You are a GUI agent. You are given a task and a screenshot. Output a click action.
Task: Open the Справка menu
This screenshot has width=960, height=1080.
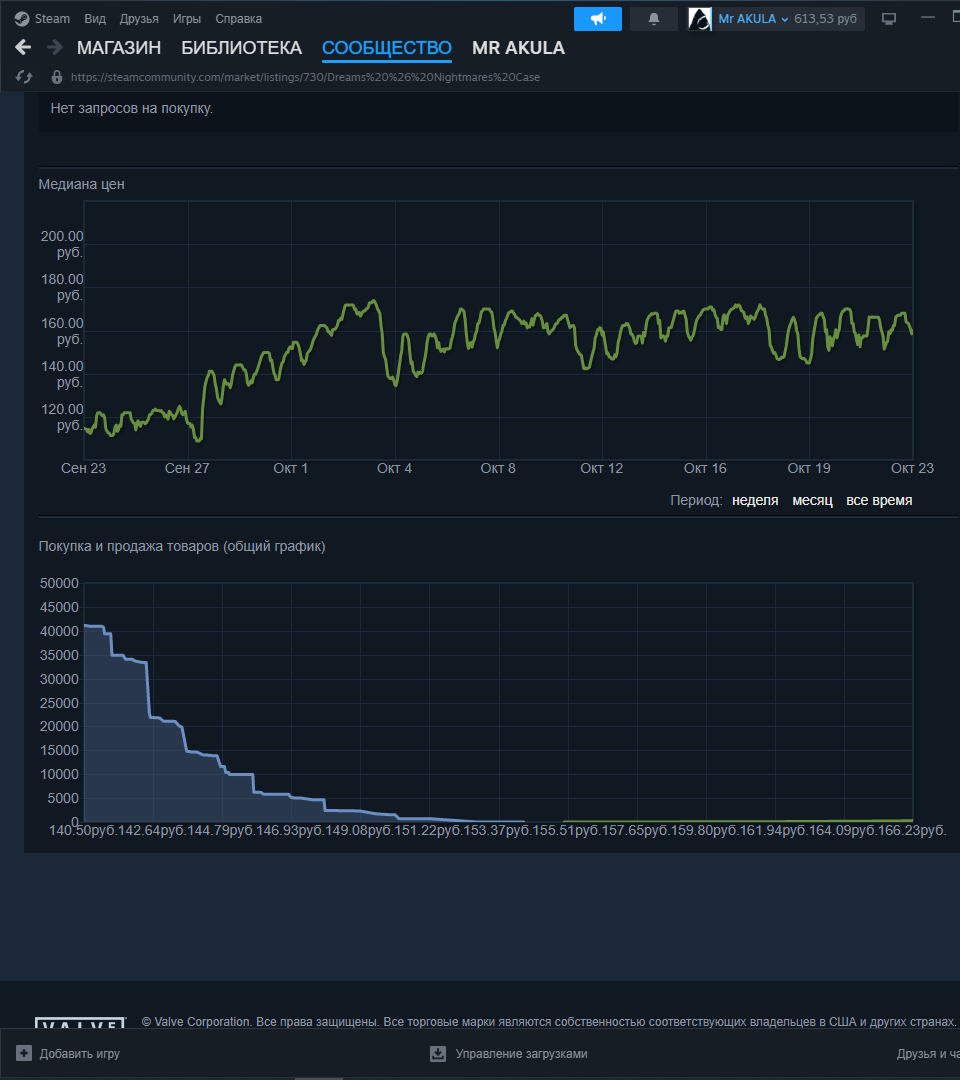pyautogui.click(x=237, y=18)
